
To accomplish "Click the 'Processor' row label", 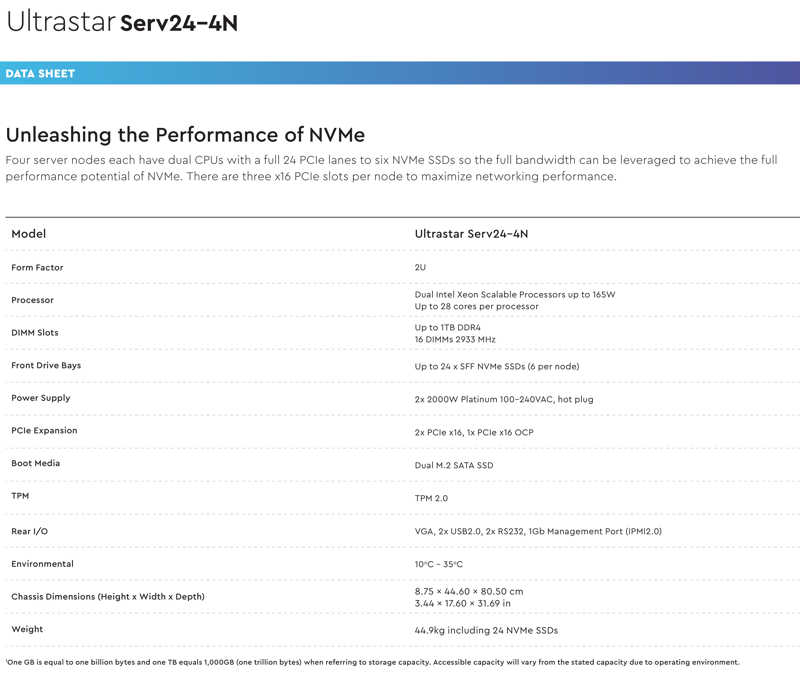I will coord(32,300).
